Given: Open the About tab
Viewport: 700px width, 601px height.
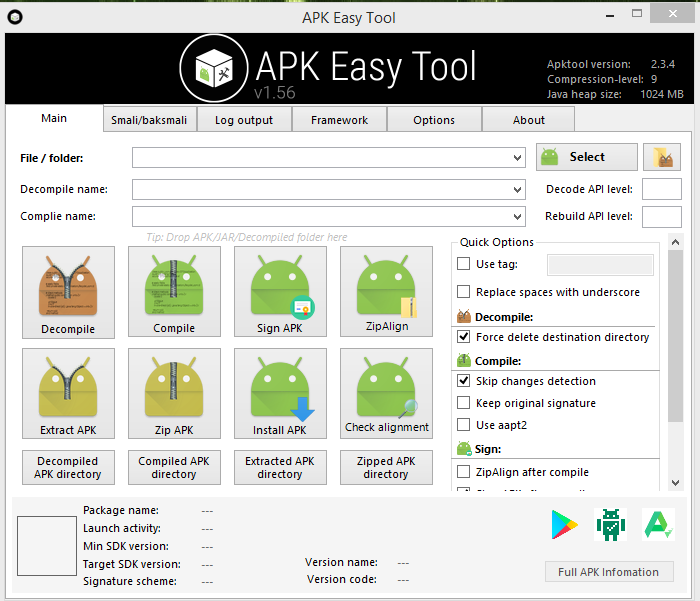Looking at the screenshot, I should click(x=529, y=120).
